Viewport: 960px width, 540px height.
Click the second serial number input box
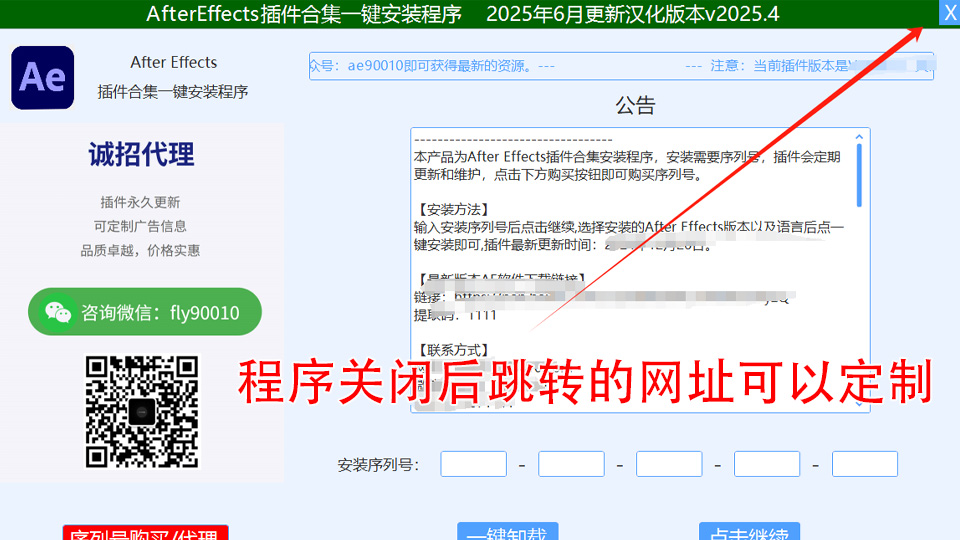point(571,464)
